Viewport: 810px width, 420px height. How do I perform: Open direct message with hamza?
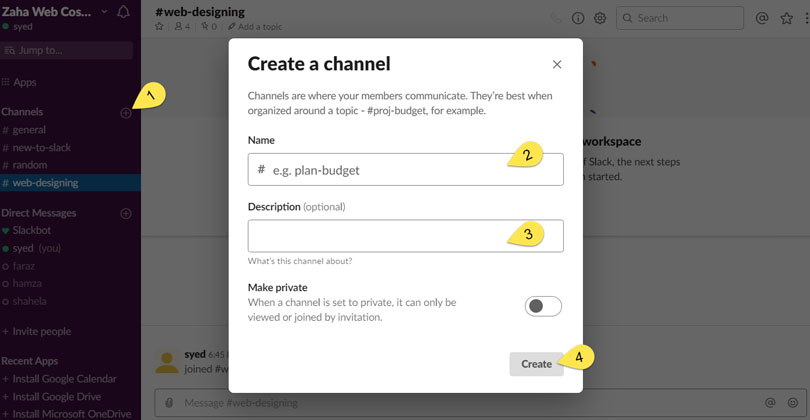(x=22, y=284)
